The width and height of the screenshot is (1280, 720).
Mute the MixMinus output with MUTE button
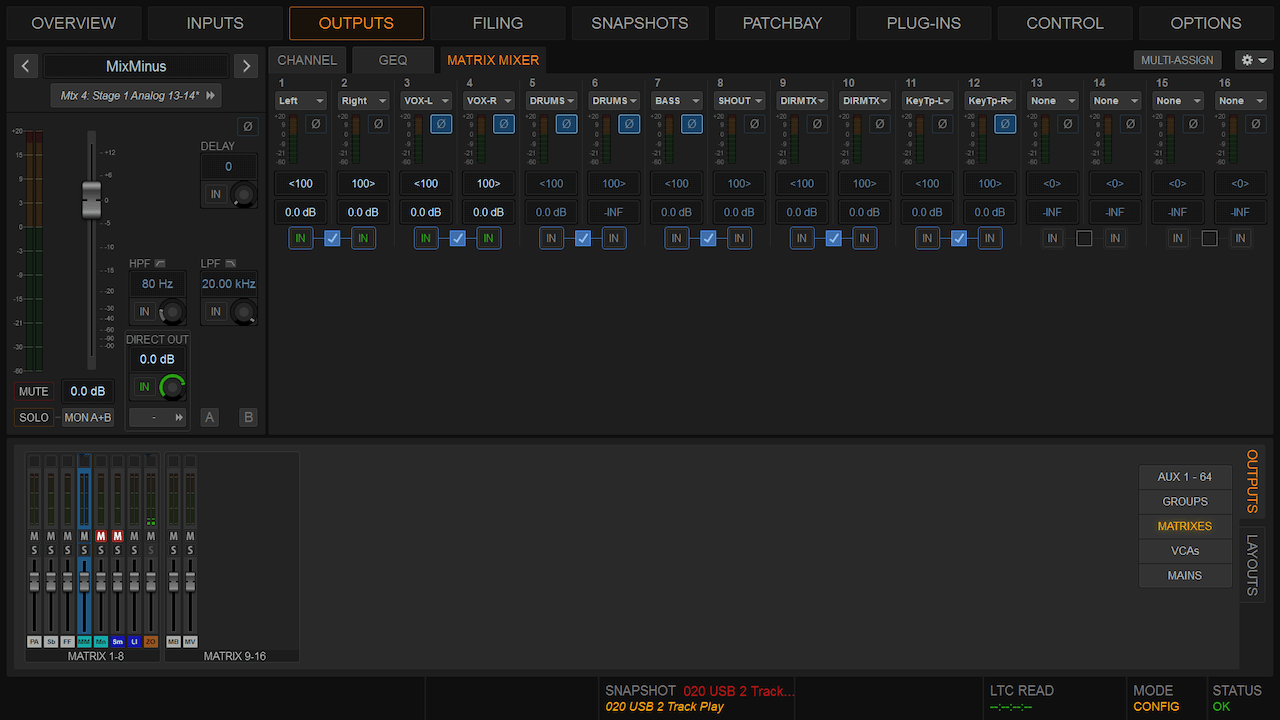[x=34, y=391]
